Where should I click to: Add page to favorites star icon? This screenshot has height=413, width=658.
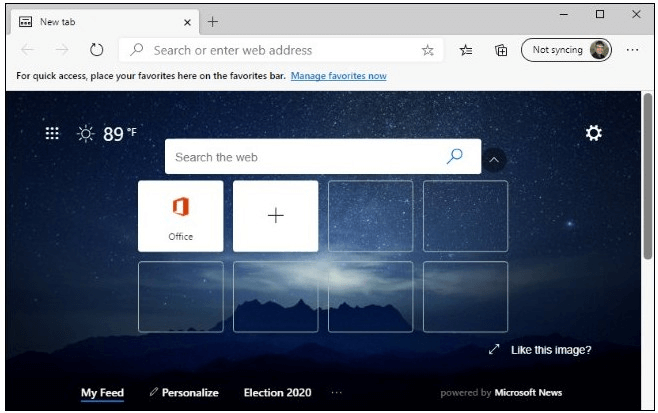coord(428,50)
